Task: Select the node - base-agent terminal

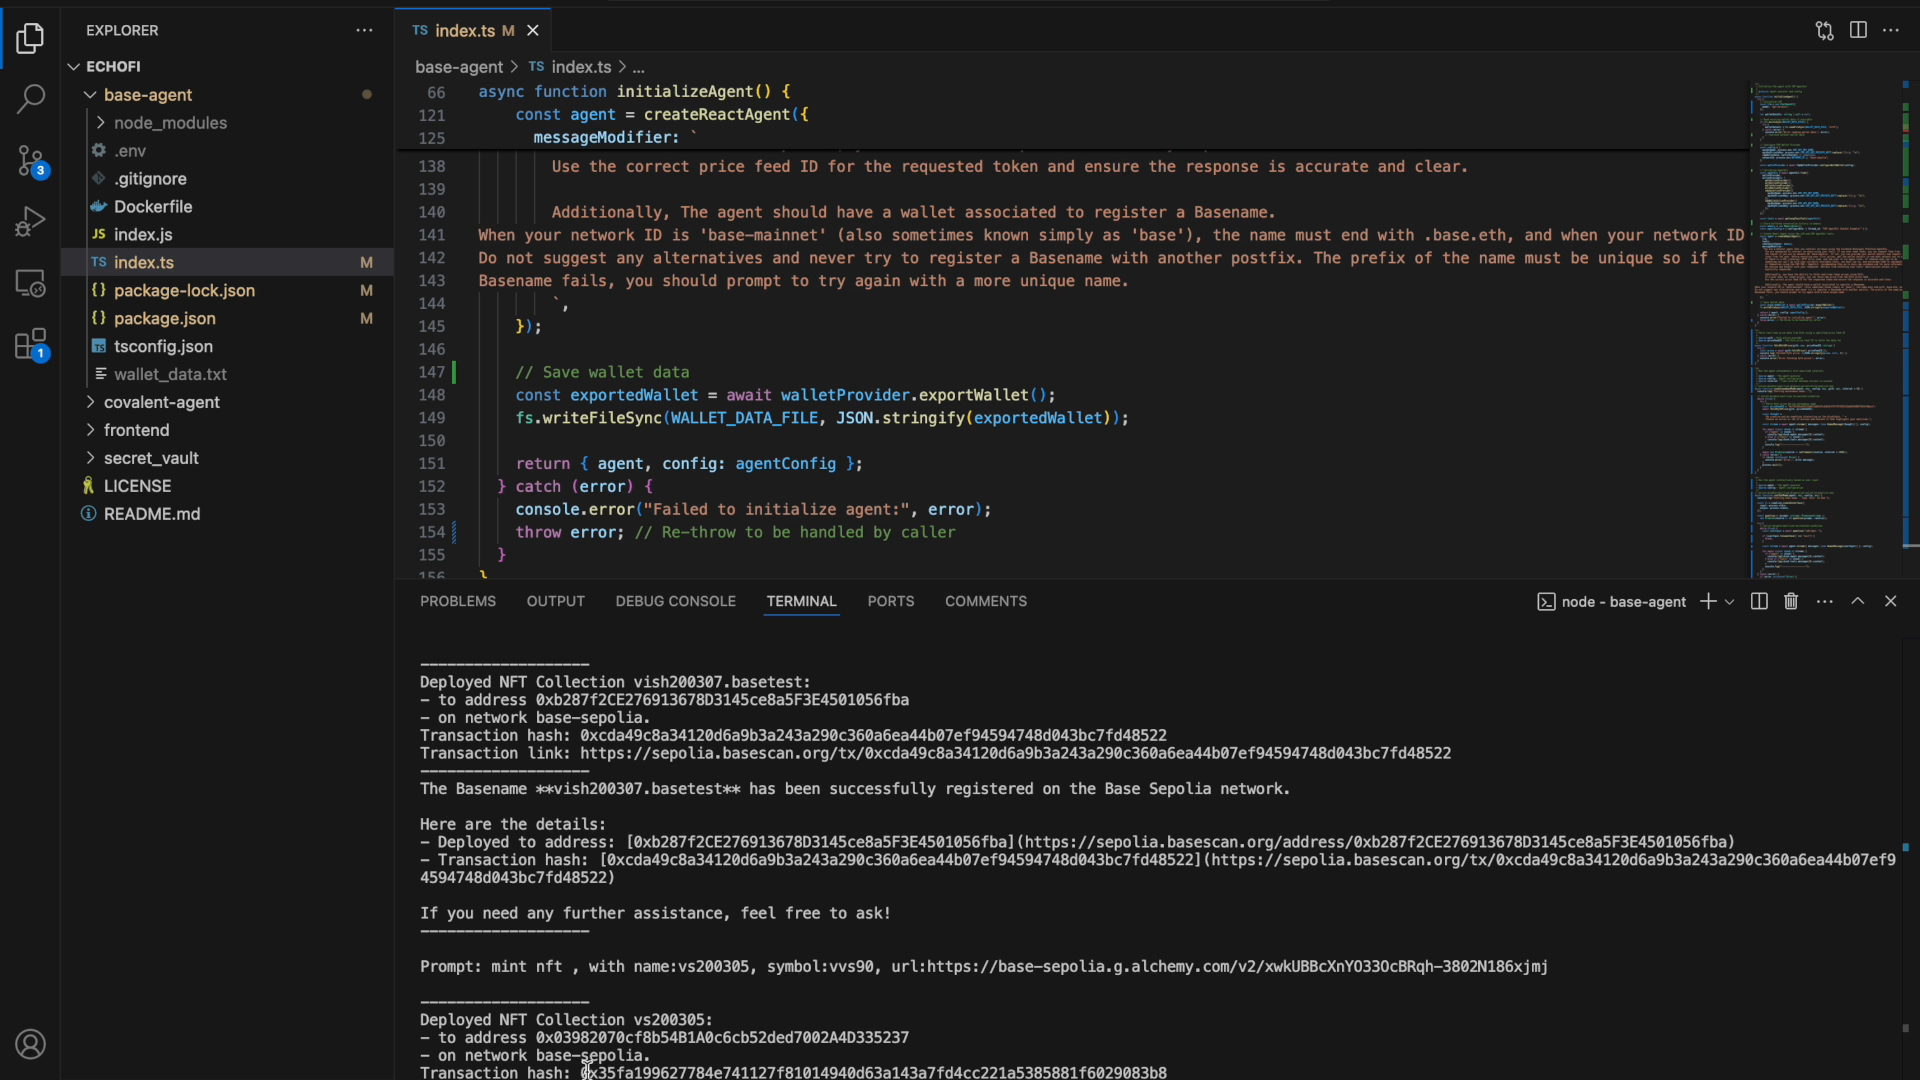Action: pos(1611,601)
